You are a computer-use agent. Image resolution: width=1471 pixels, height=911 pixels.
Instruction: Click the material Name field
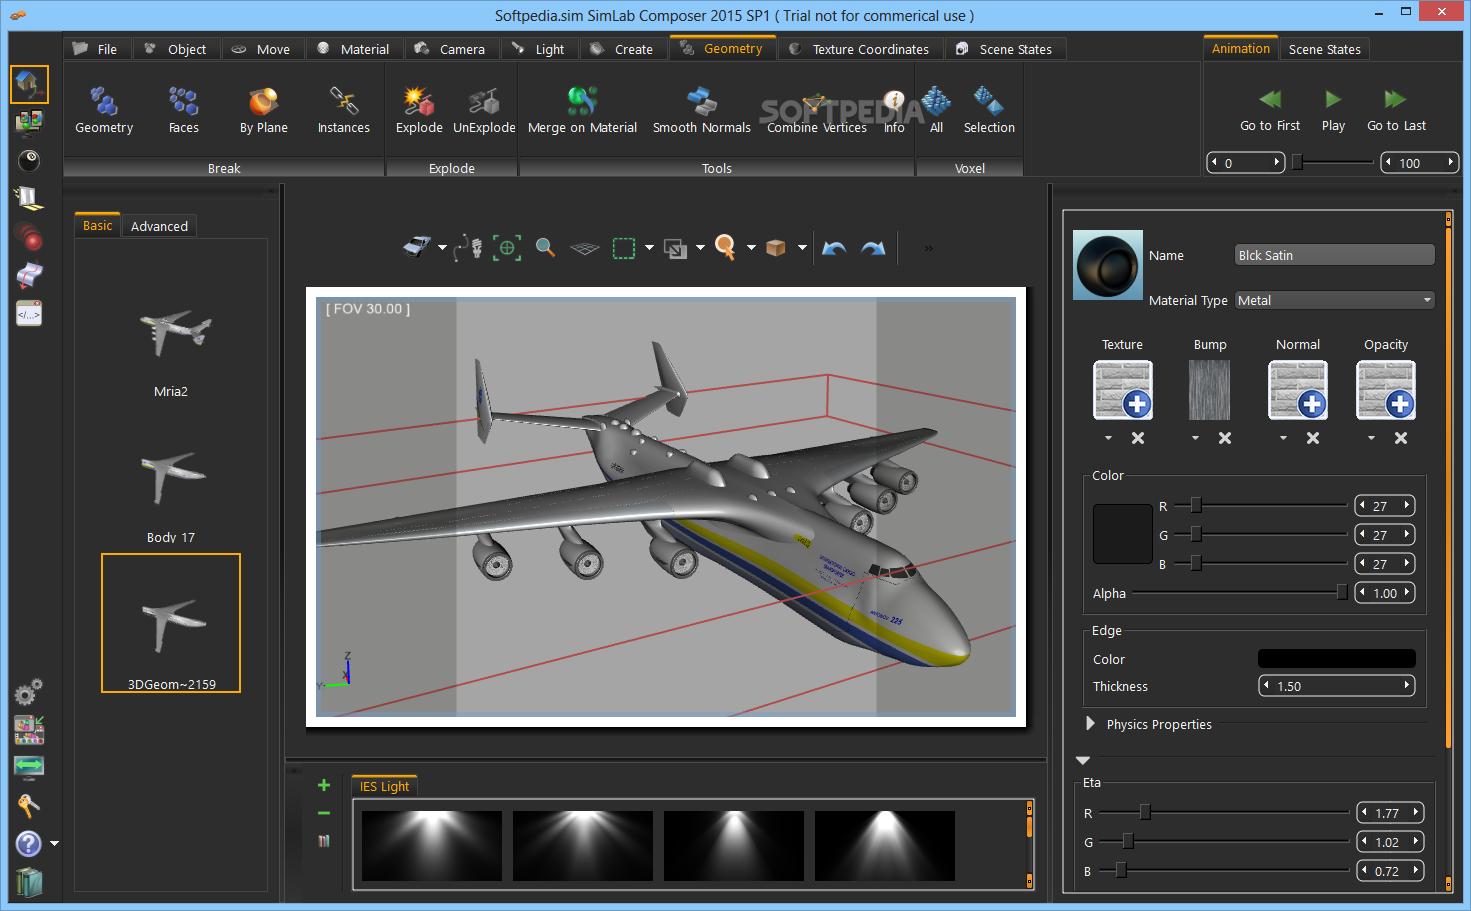tap(1335, 255)
